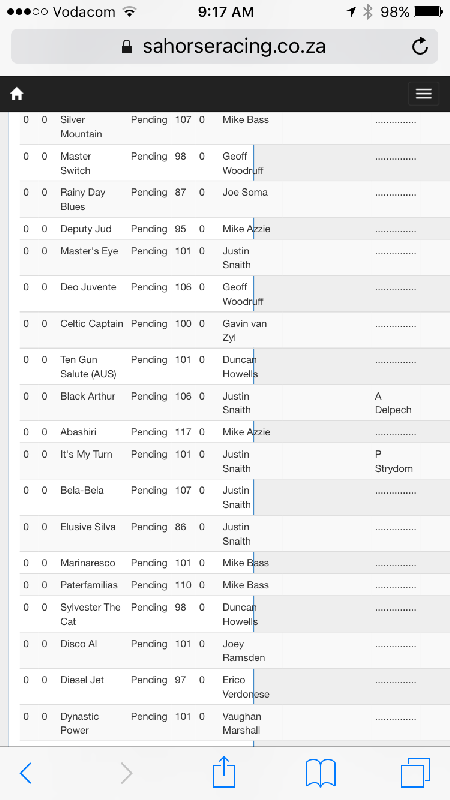Viewport: 450px width, 800px height.
Task: Tap Ten Gun Salute (AUS) entry
Action: [88, 366]
